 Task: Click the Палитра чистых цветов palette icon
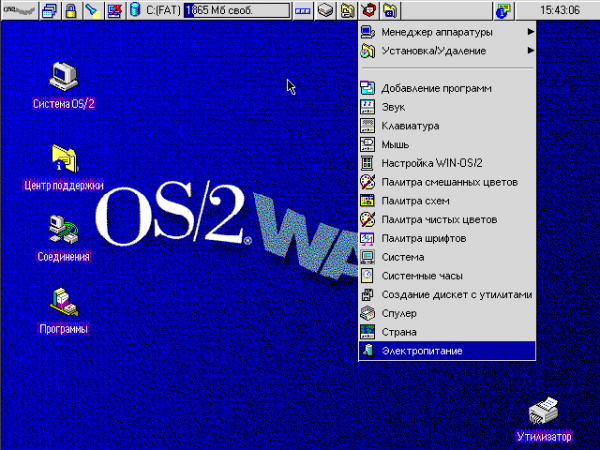[368, 220]
